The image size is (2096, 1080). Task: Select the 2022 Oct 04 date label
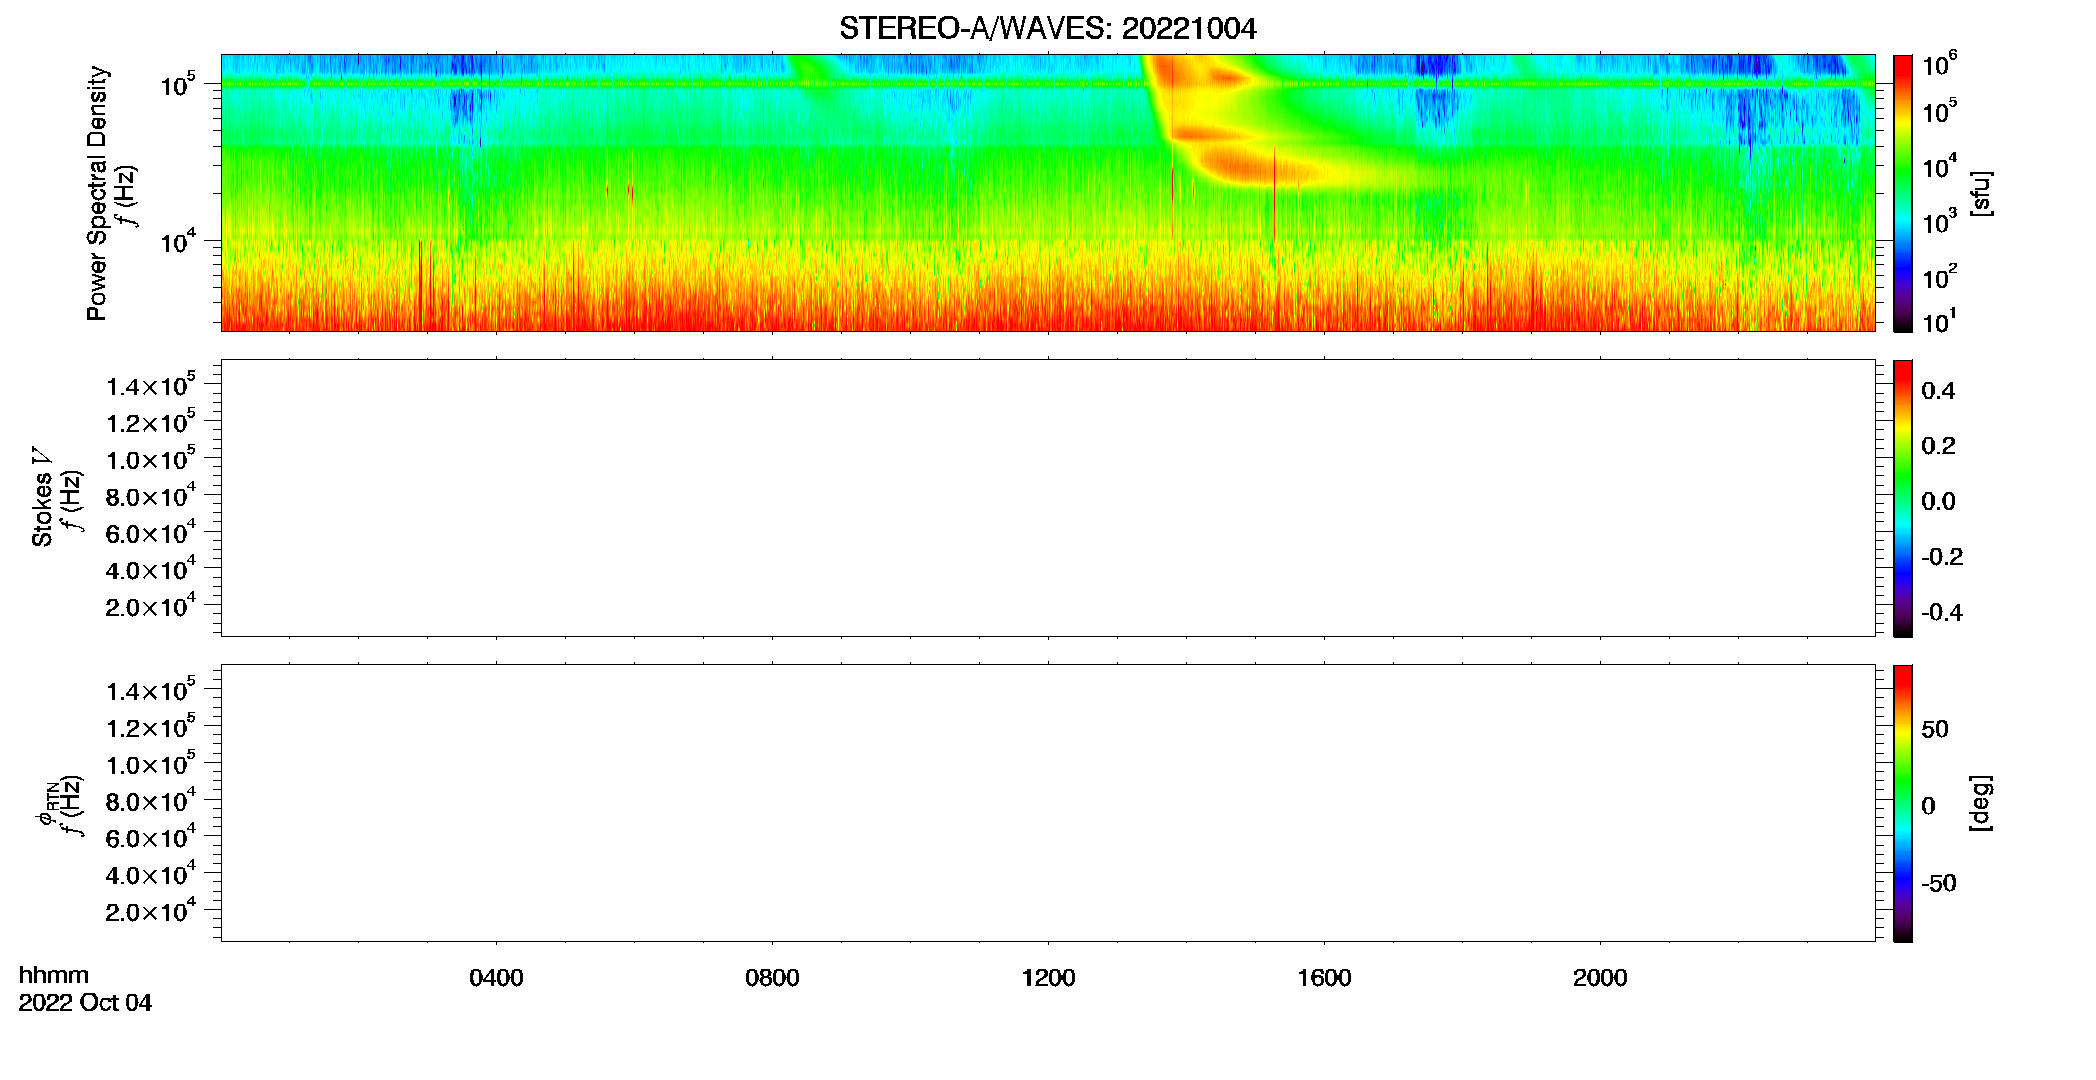(85, 1003)
